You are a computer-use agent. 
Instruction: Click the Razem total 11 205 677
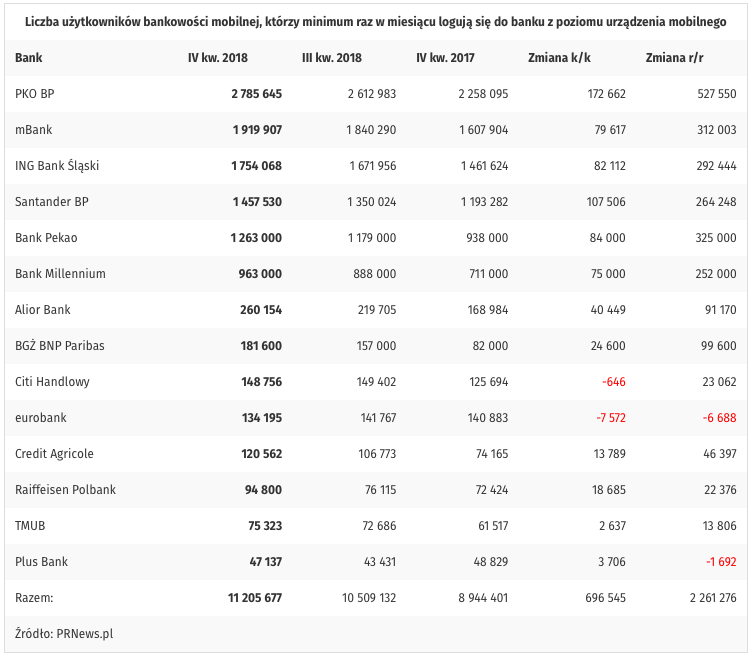pyautogui.click(x=254, y=597)
